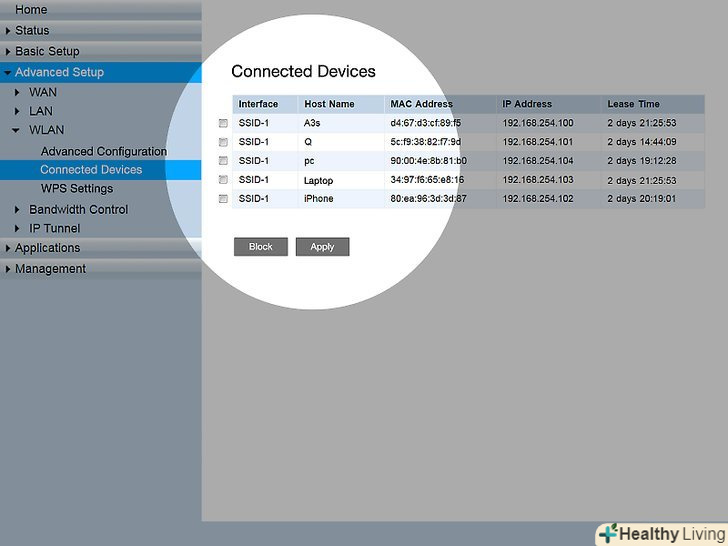Click IP address 192.168.254.103
Screen dimensions: 728x546
[x=538, y=180]
